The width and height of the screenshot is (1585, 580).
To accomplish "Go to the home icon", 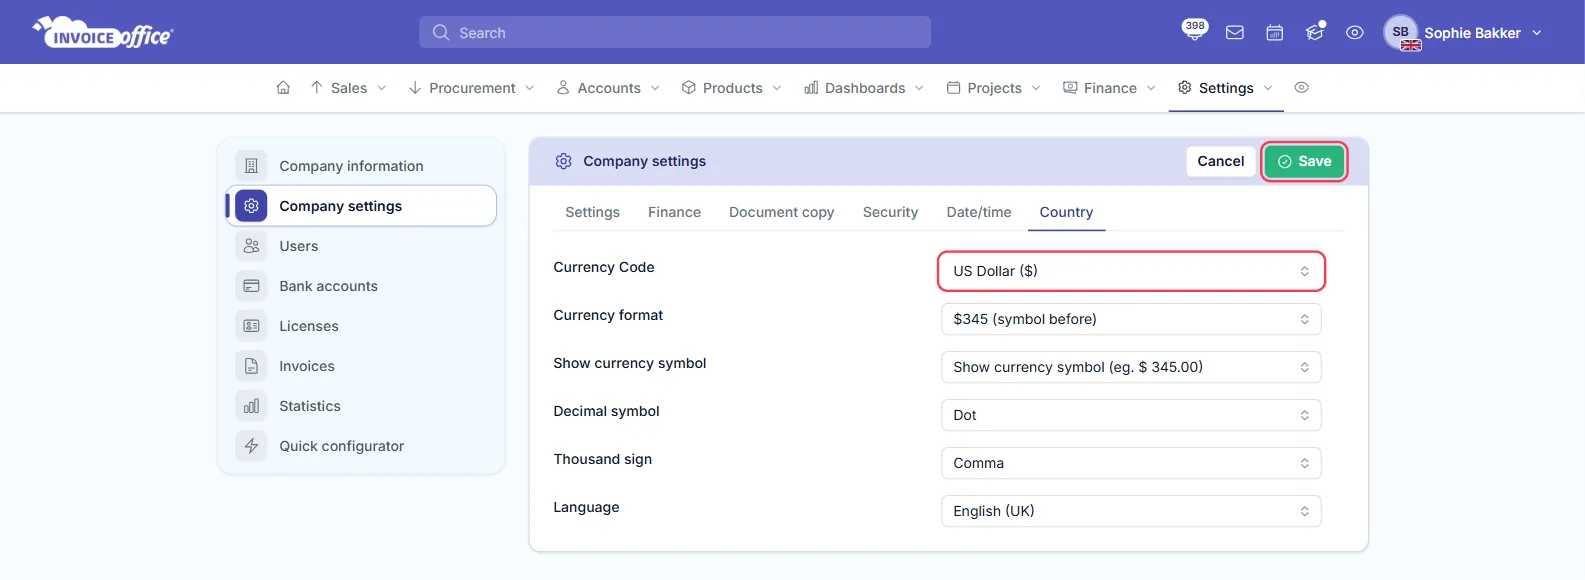I will (x=283, y=88).
